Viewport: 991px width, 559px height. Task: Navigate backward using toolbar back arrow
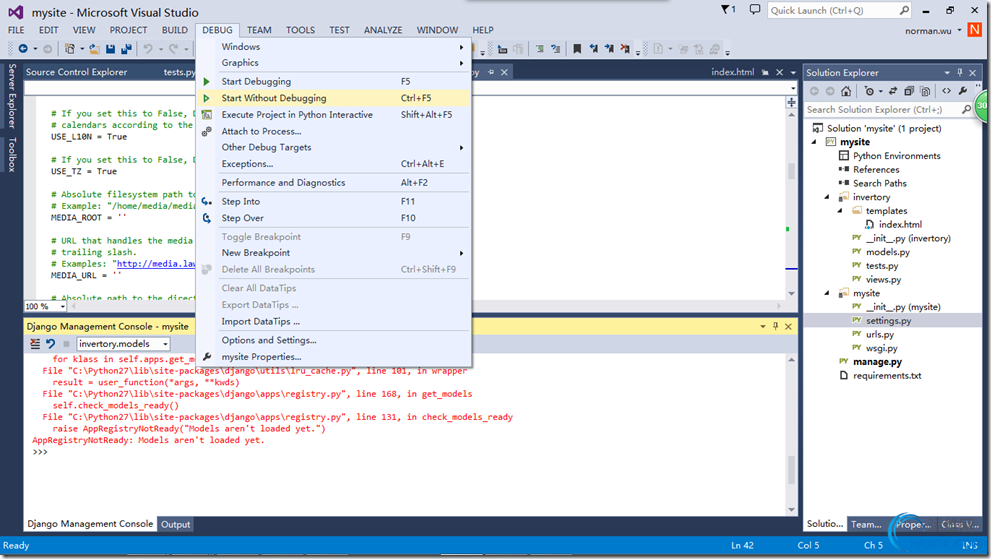(x=23, y=49)
